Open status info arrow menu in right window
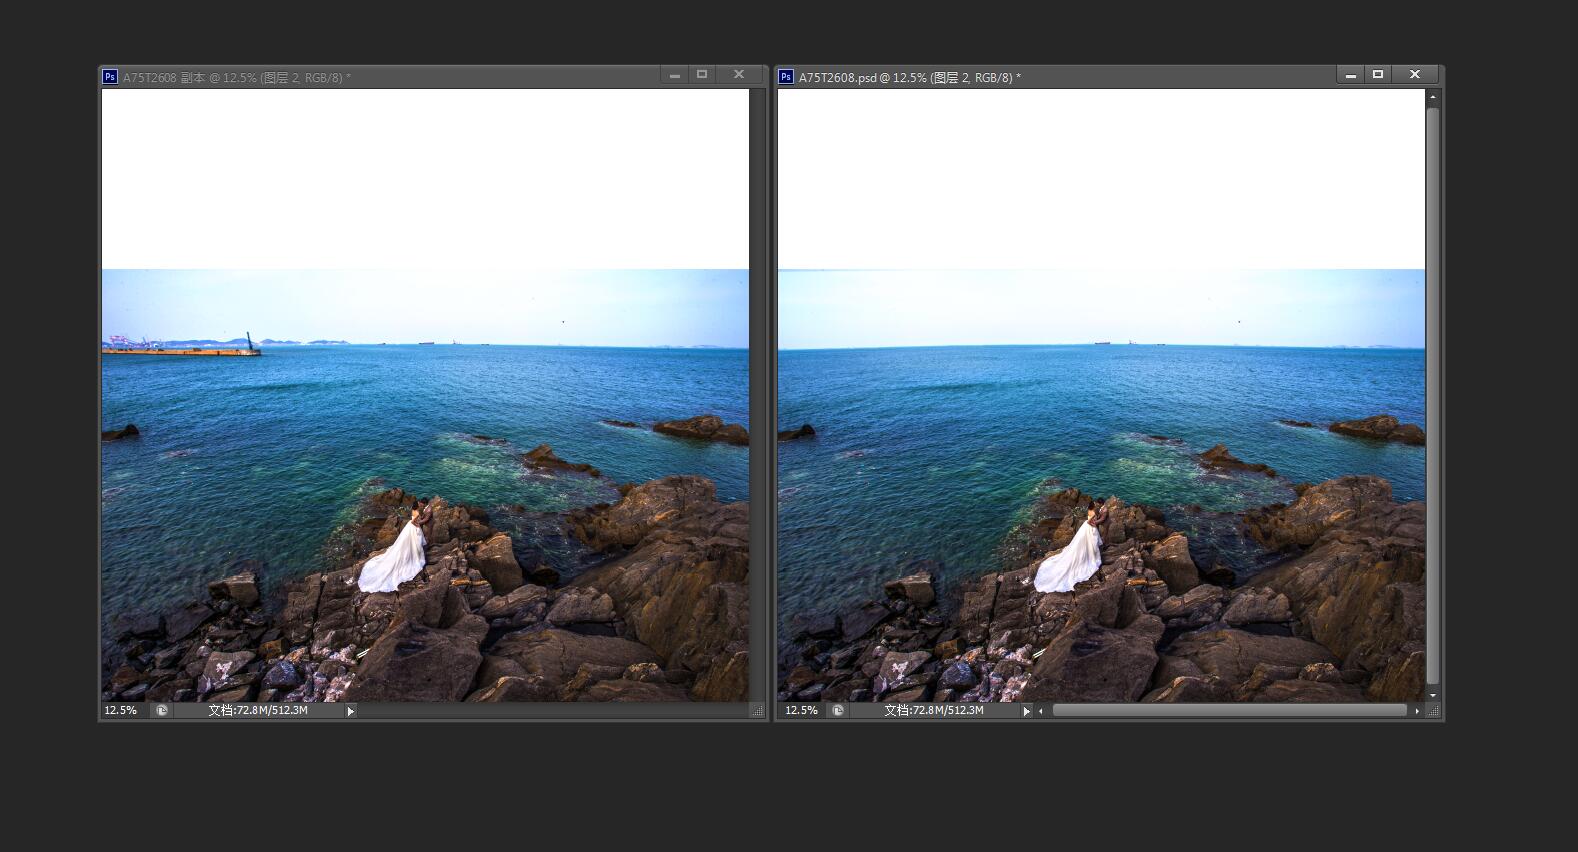The width and height of the screenshot is (1578, 852). (1026, 711)
